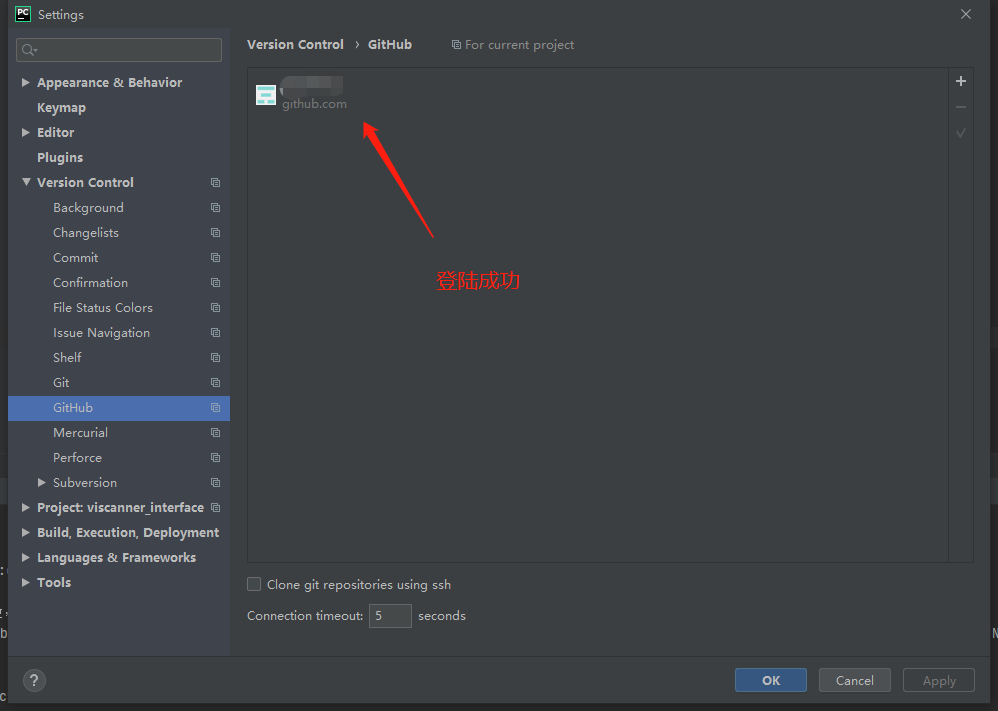Select Background under Version Control
Image resolution: width=998 pixels, height=711 pixels.
pyautogui.click(x=88, y=208)
